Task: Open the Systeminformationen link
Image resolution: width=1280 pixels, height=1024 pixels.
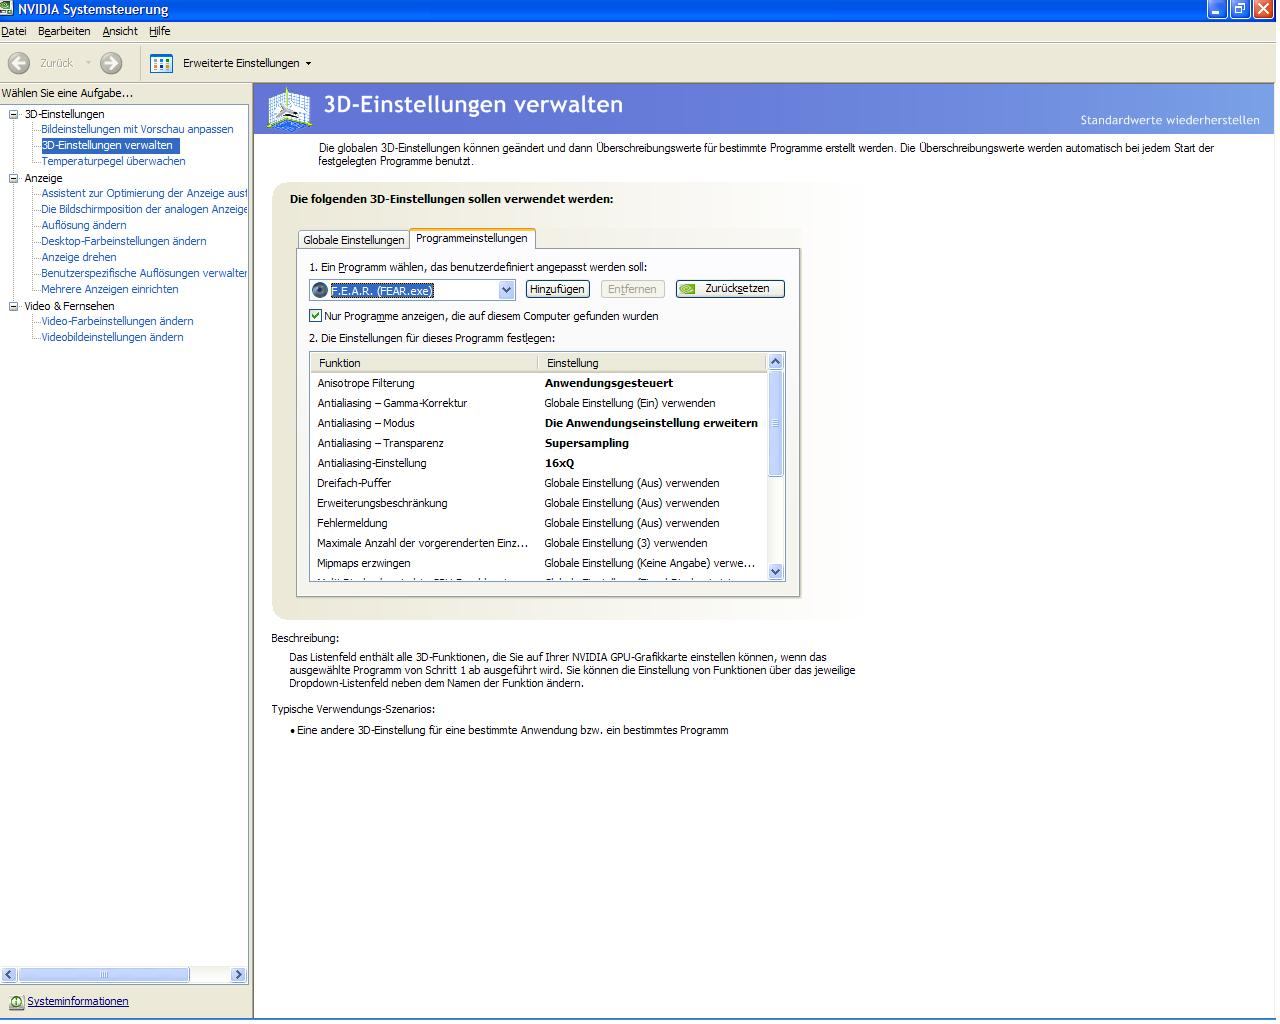Action: [x=78, y=1001]
